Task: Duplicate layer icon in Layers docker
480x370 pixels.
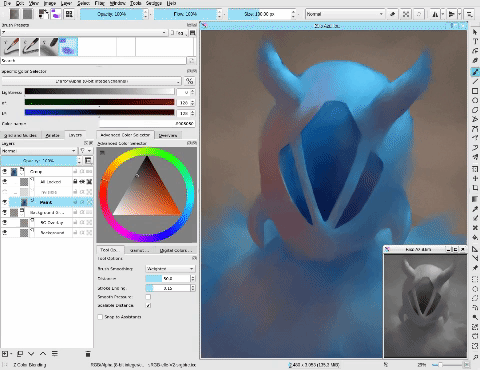Action: click(20, 354)
